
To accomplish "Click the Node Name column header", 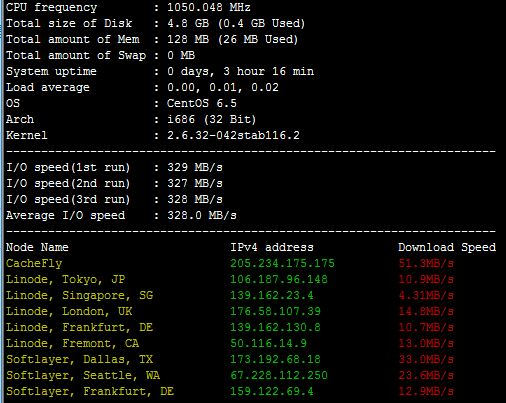I will tap(37, 247).
